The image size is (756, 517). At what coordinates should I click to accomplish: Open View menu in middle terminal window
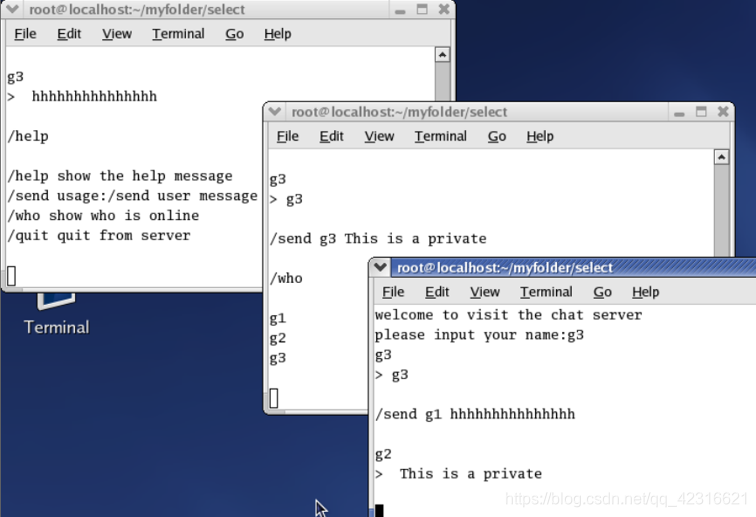pos(379,136)
